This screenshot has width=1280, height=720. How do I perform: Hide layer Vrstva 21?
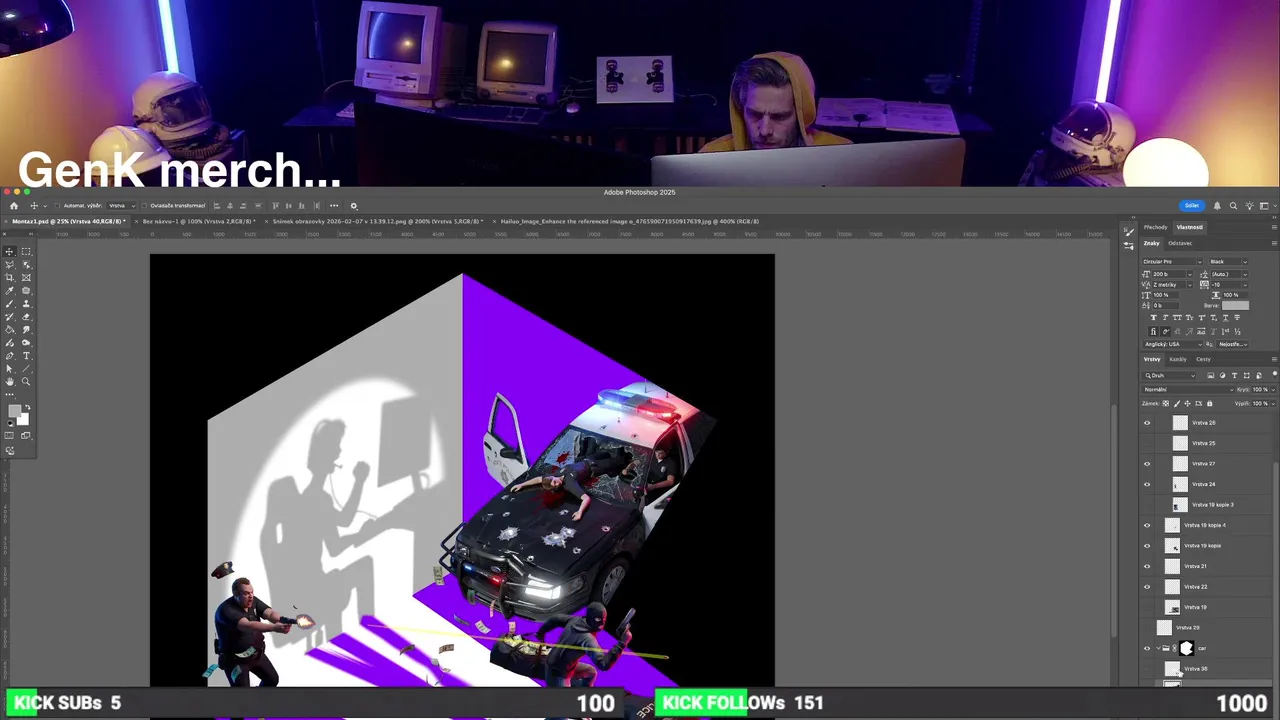[x=1147, y=566]
